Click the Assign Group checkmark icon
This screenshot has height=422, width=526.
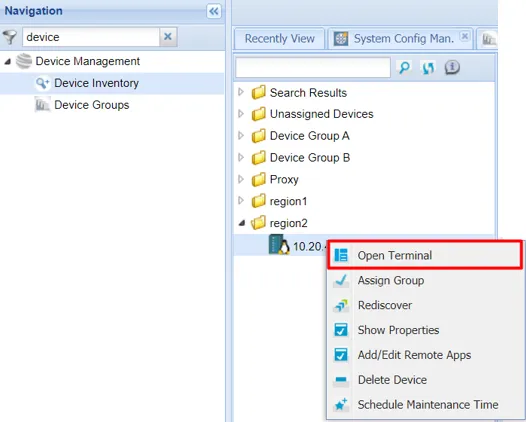(341, 280)
